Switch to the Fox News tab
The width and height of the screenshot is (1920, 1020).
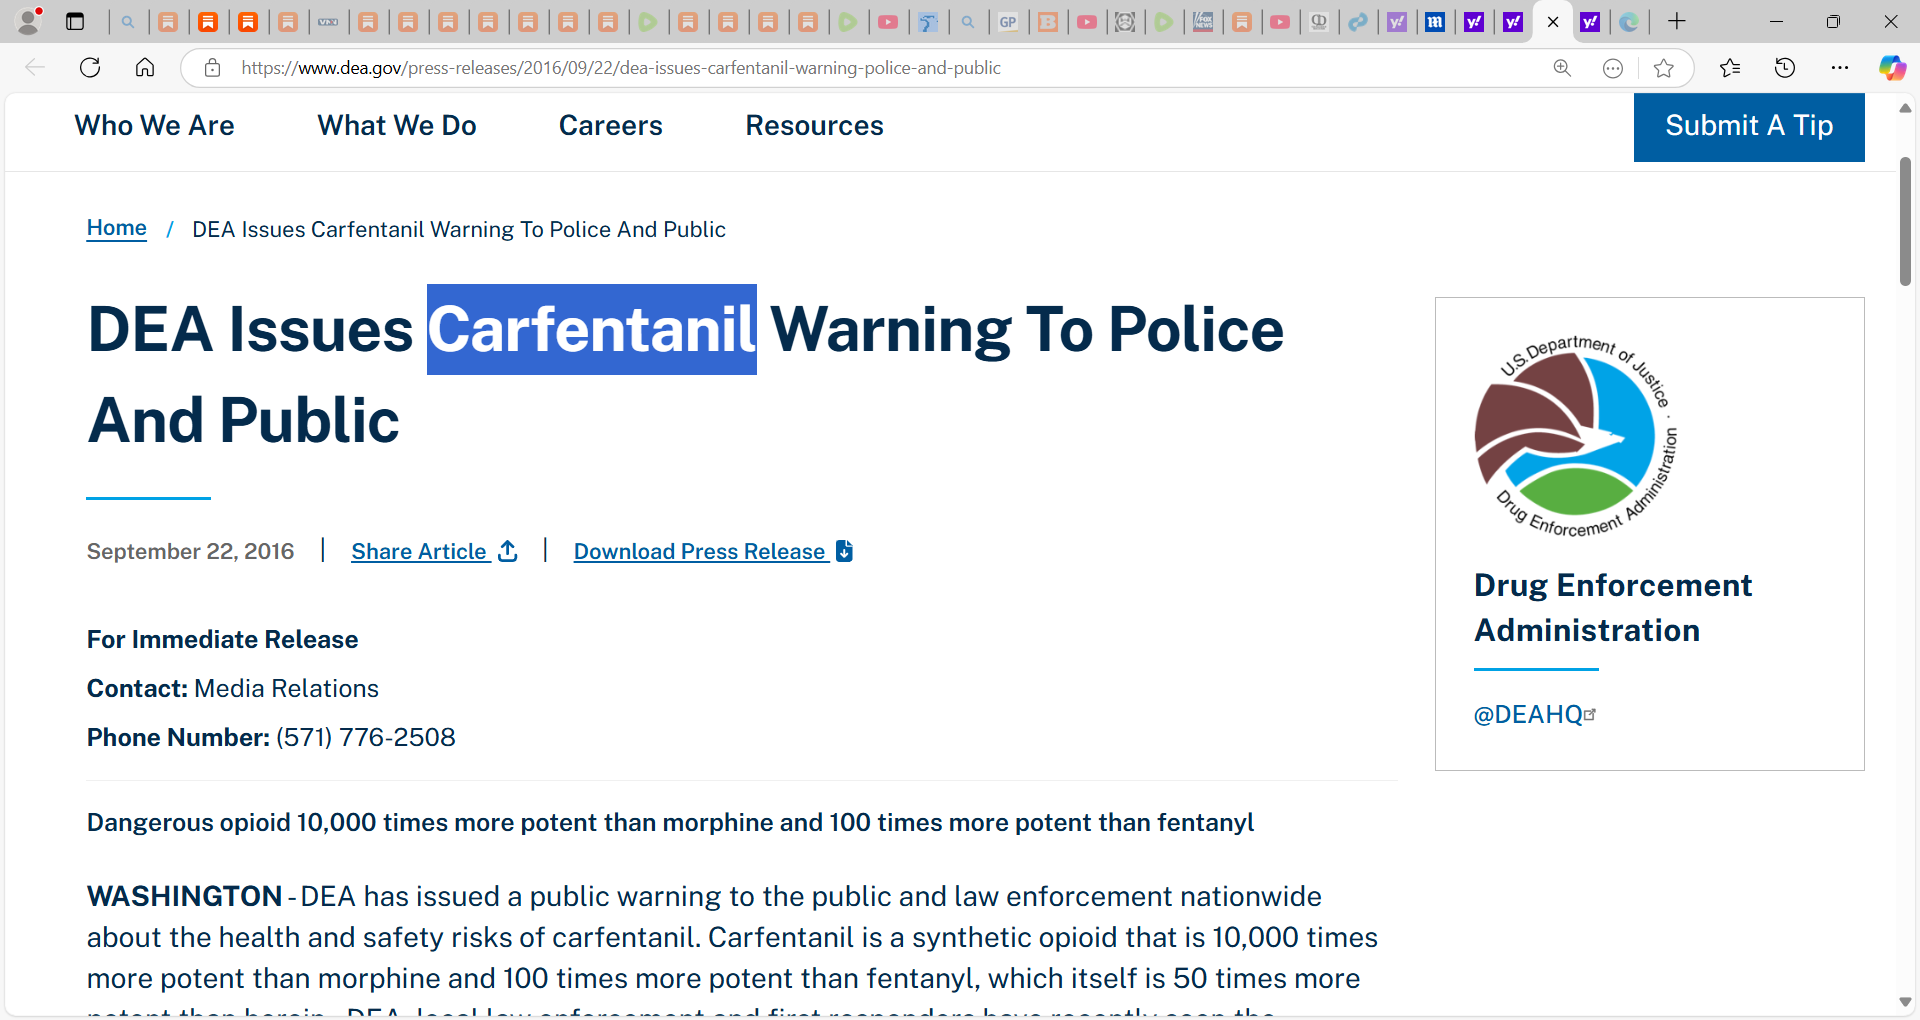click(x=1203, y=21)
